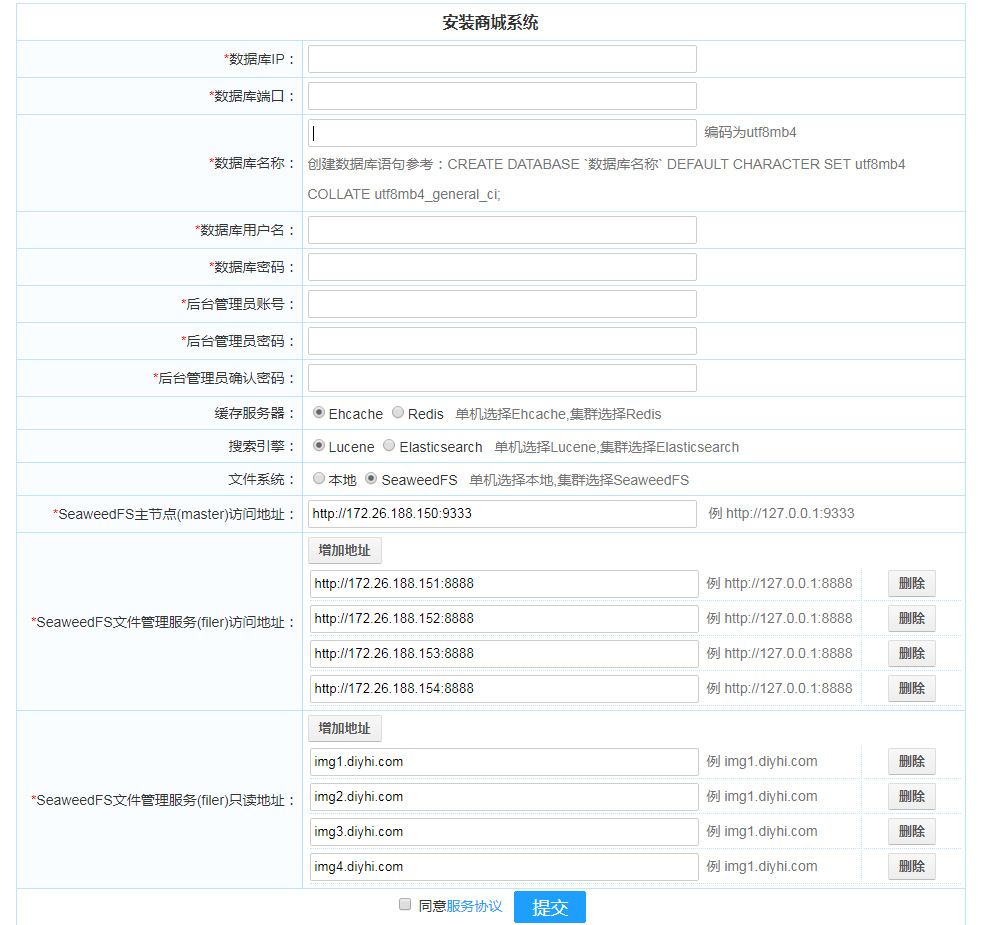Click the SeaweedFS master address field
This screenshot has width=982, height=925.
(502, 514)
